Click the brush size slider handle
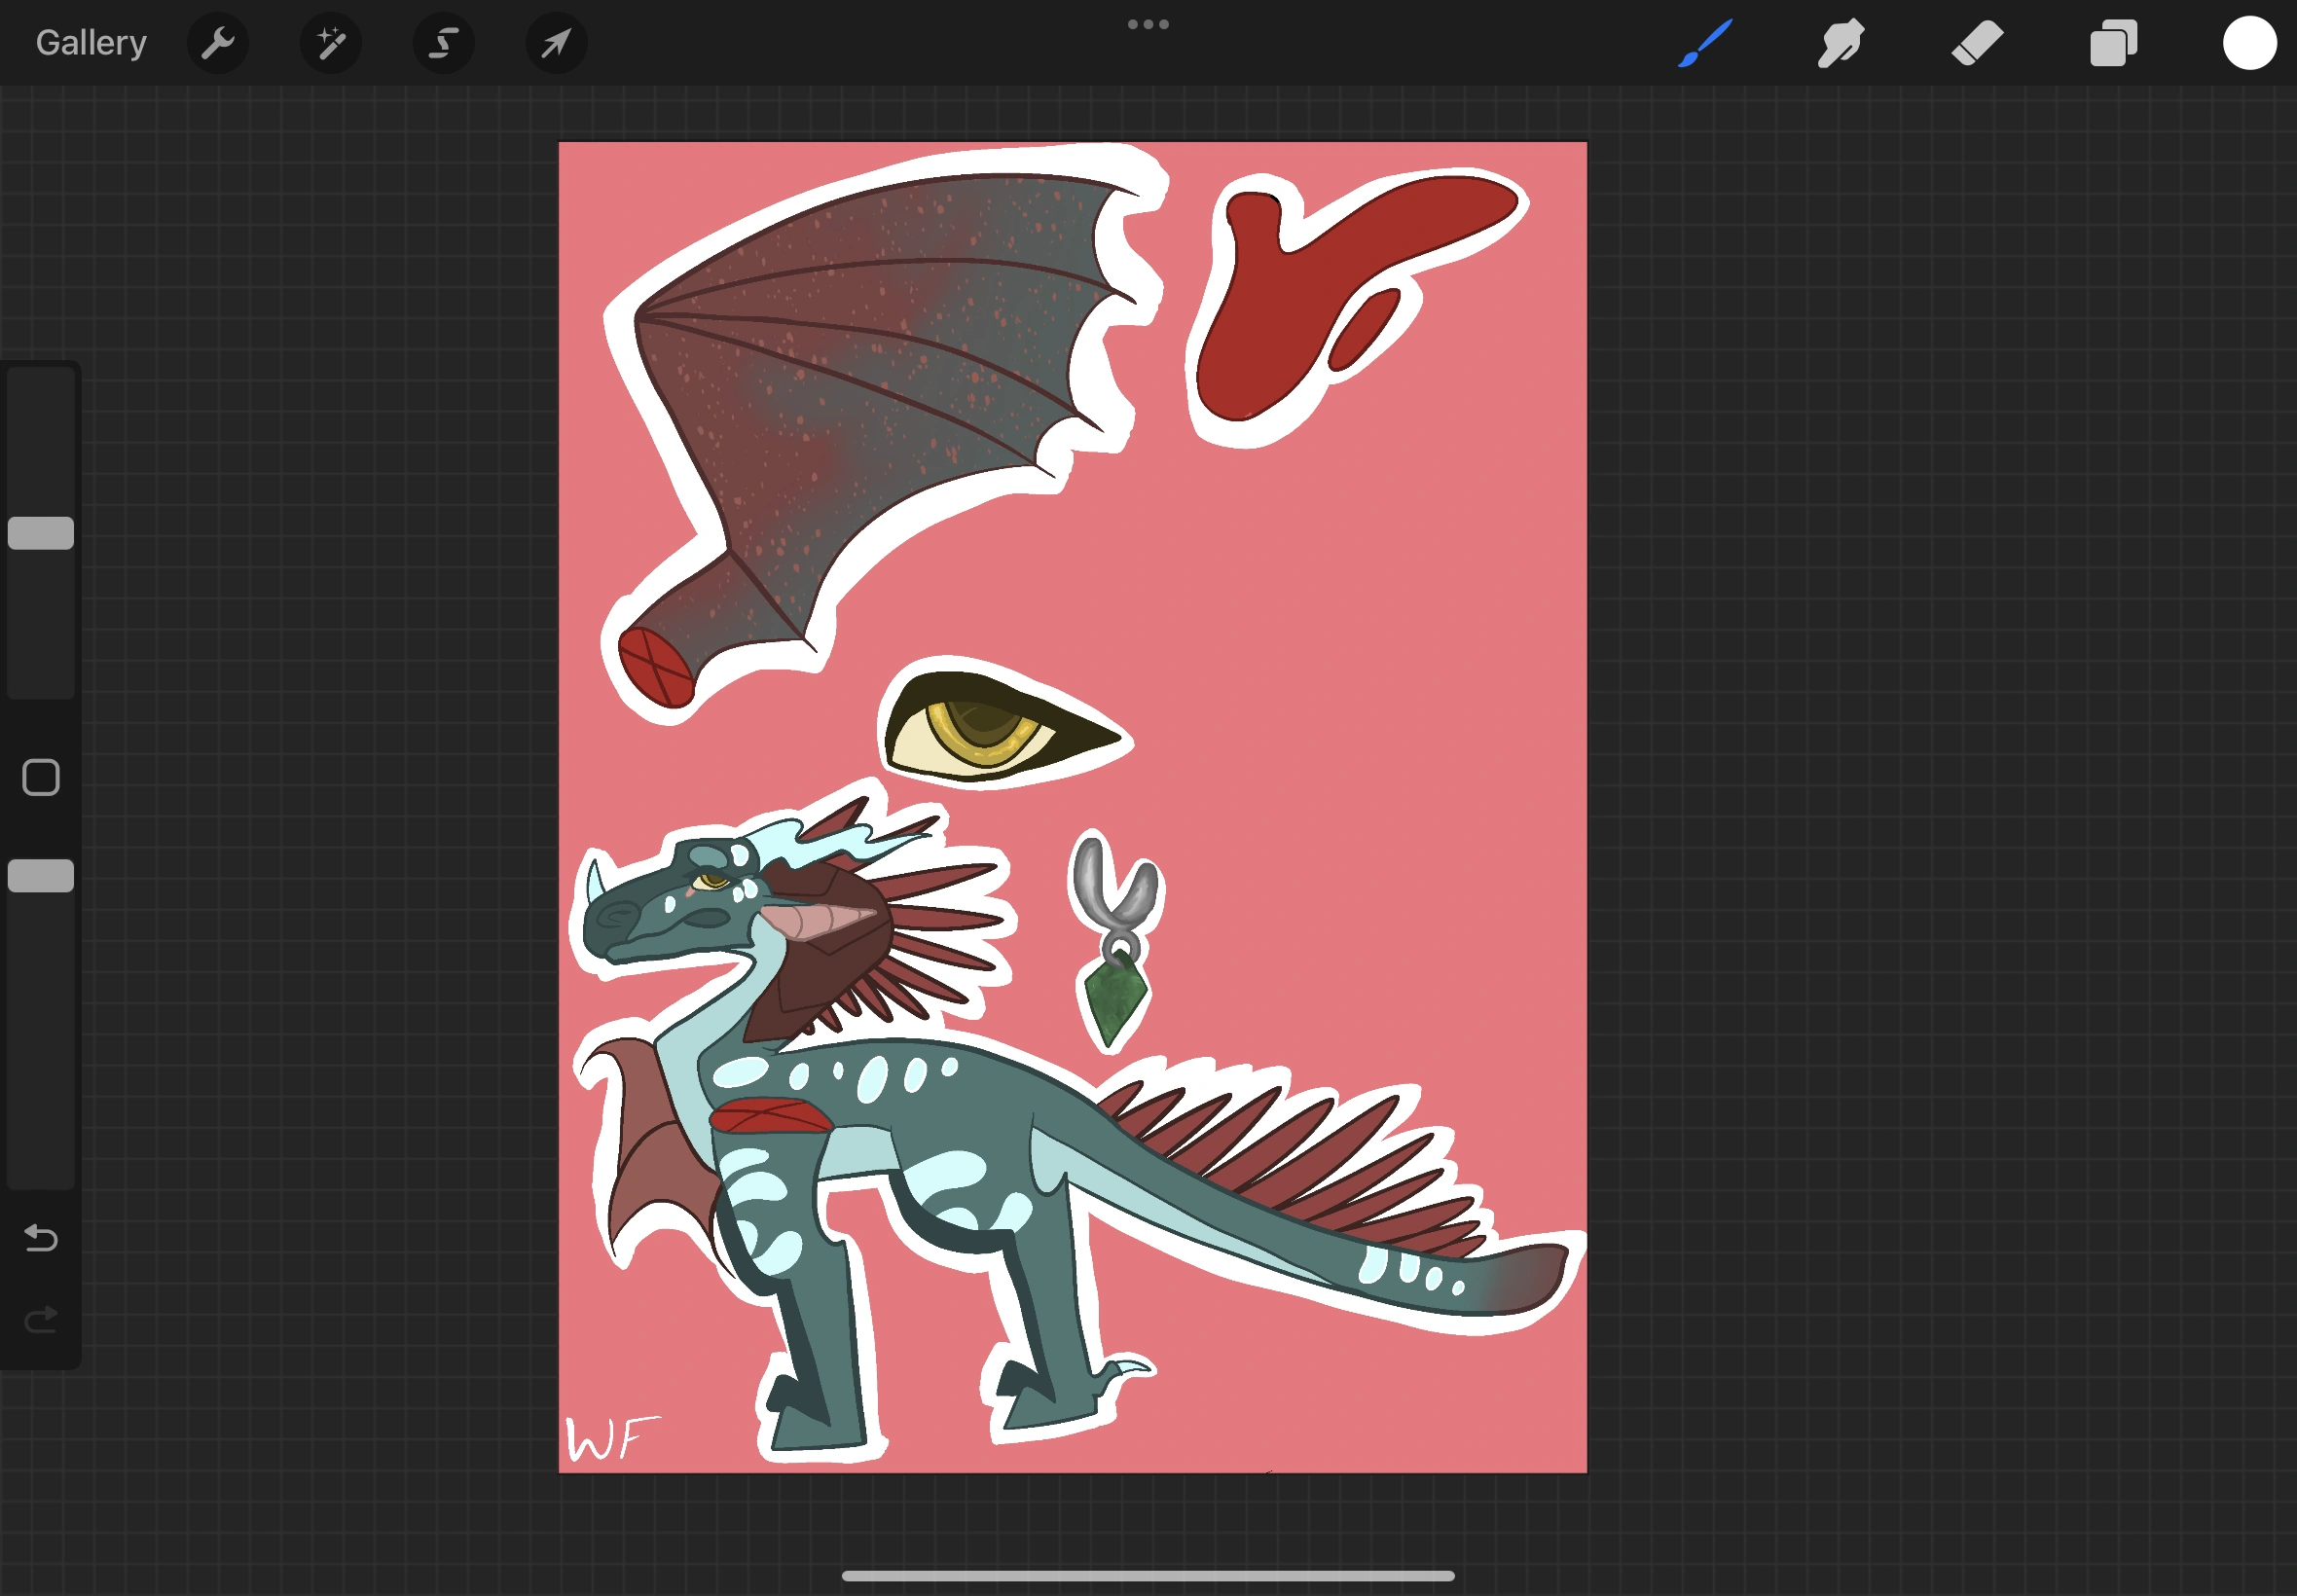The image size is (2297, 1596). (41, 533)
